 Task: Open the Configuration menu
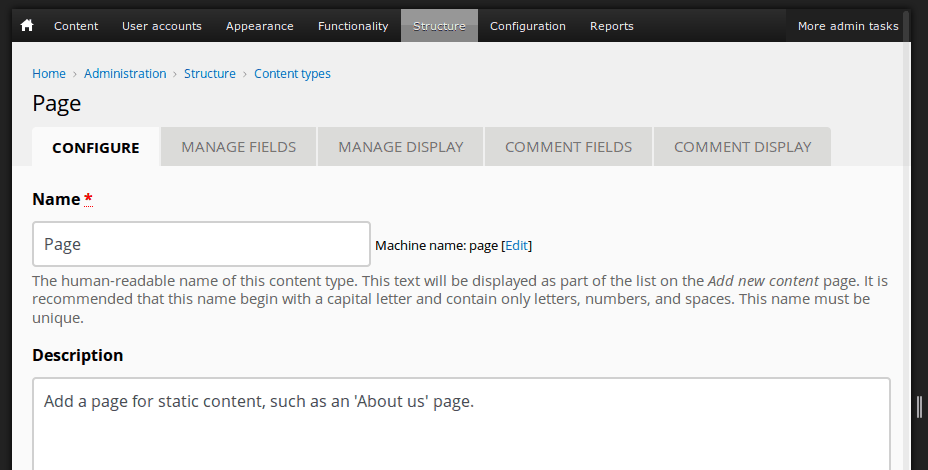527,26
